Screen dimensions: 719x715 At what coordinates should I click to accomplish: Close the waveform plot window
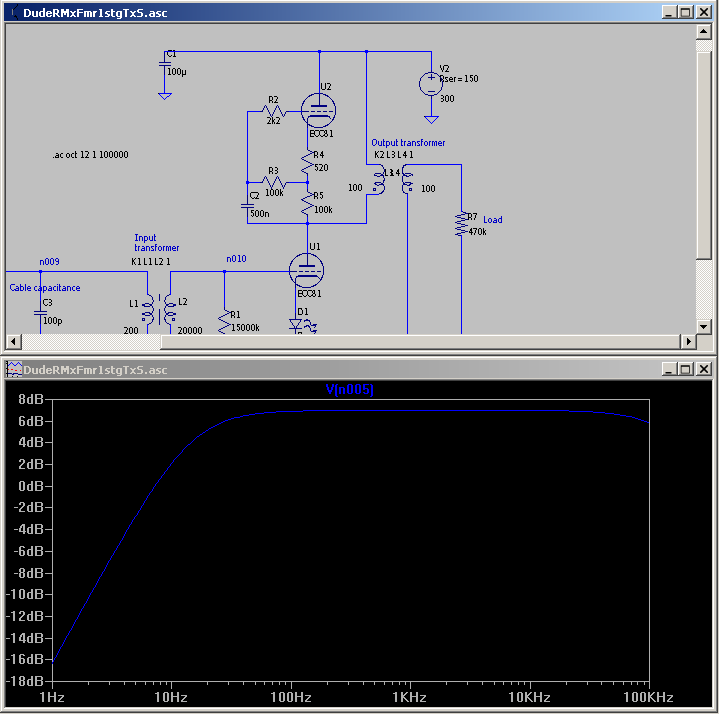point(704,369)
